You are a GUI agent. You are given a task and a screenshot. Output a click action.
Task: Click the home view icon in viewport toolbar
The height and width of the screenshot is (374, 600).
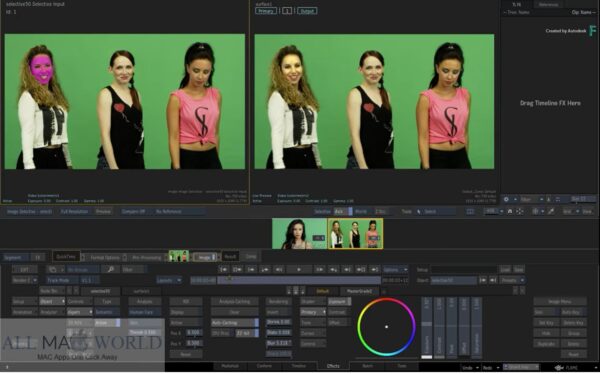510,211
